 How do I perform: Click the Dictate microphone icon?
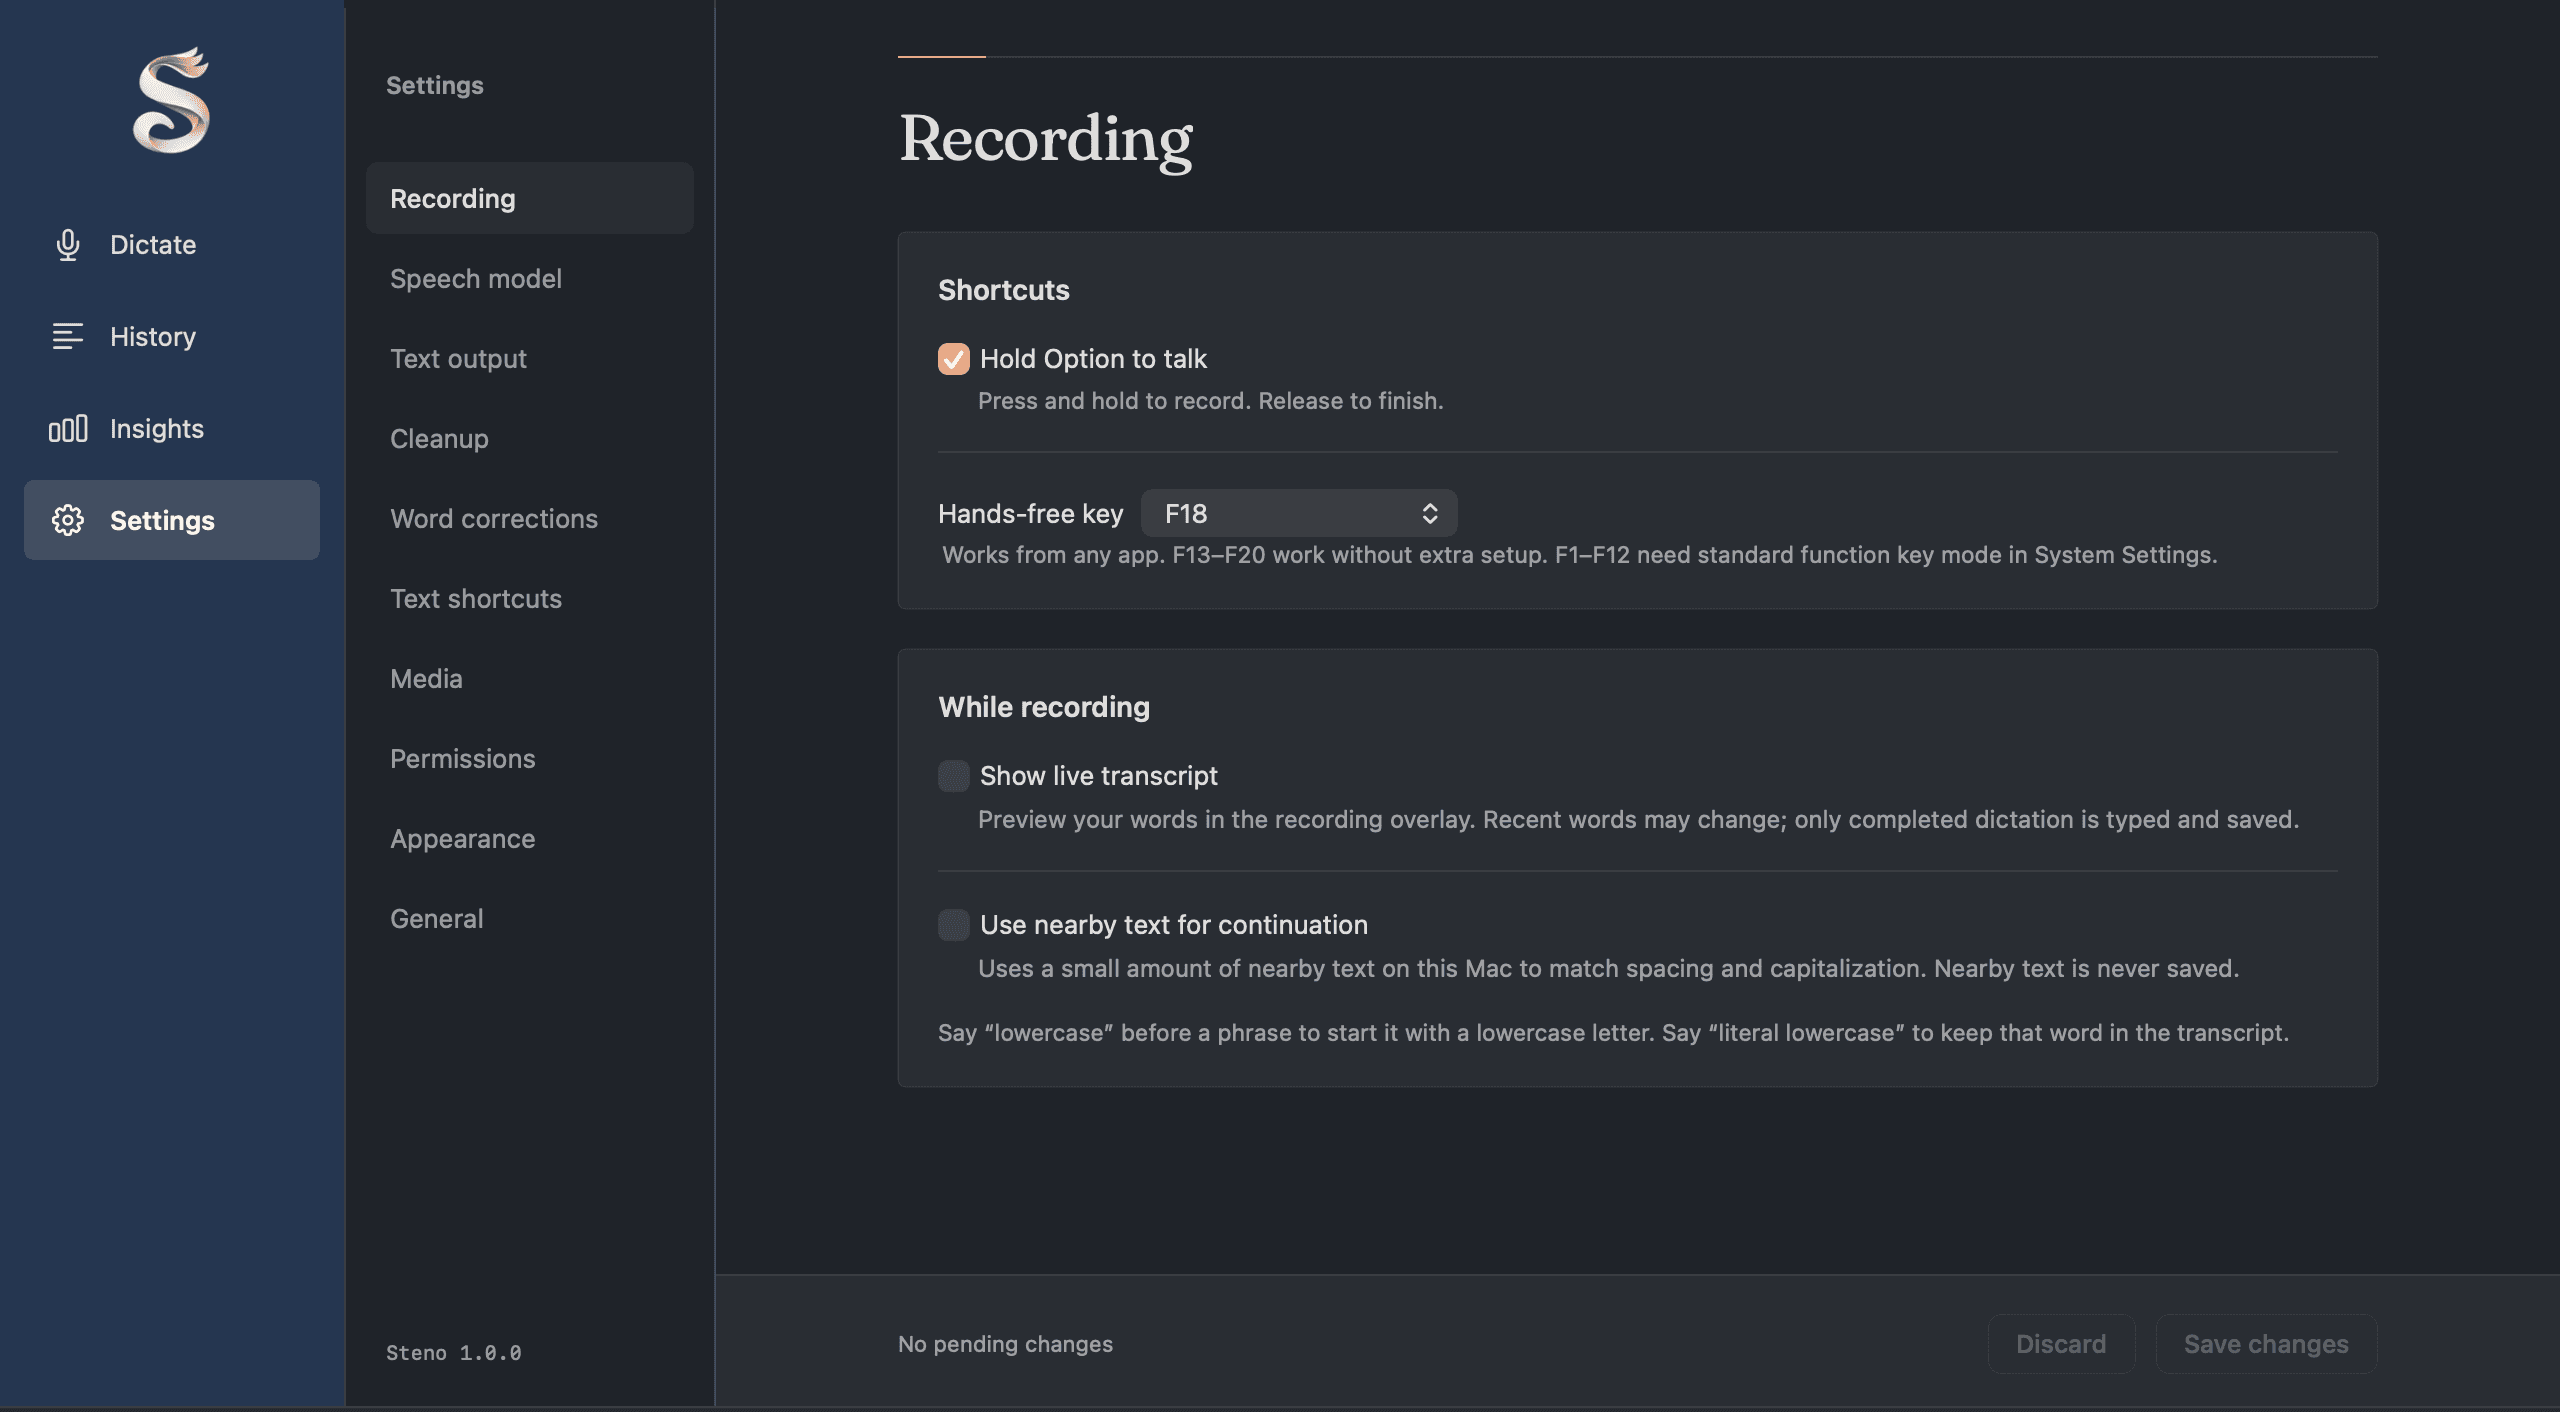tap(68, 245)
